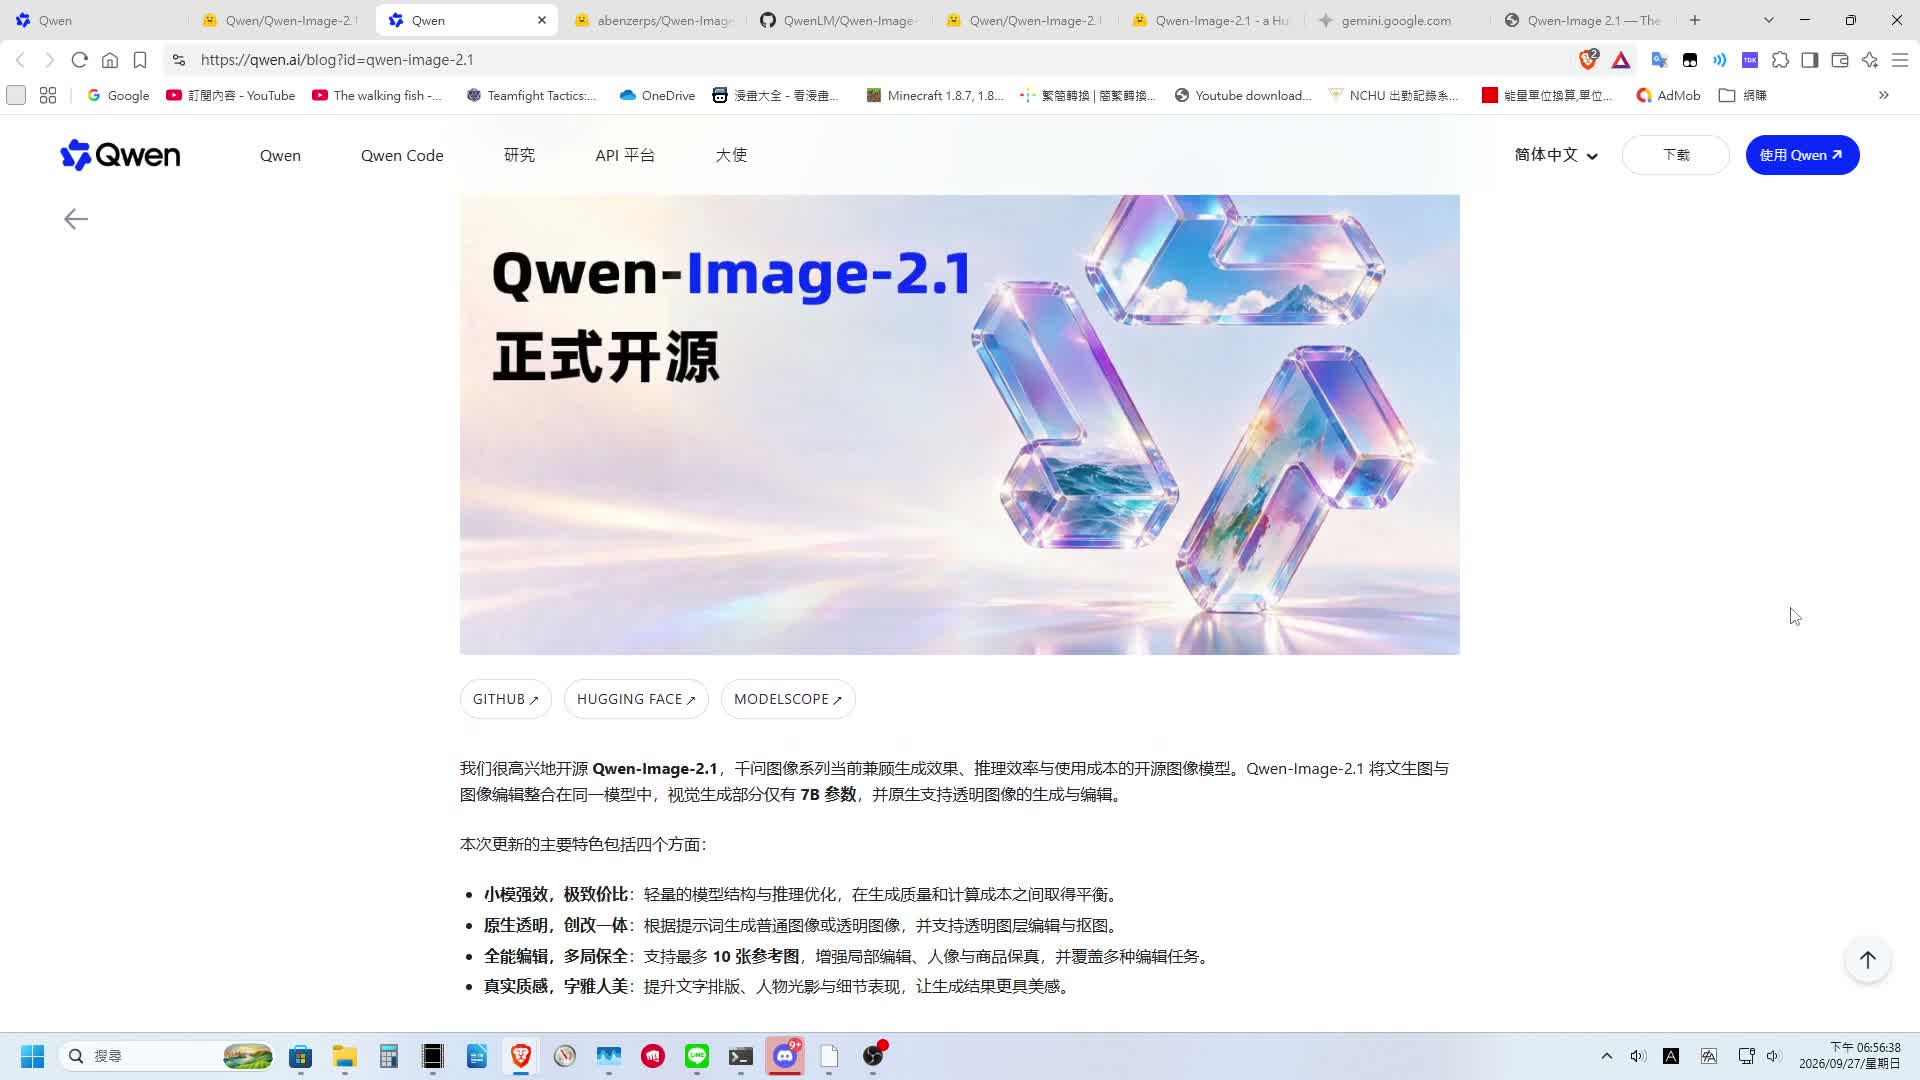
Task: Click the purple TDK extension icon
Action: coord(1750,60)
